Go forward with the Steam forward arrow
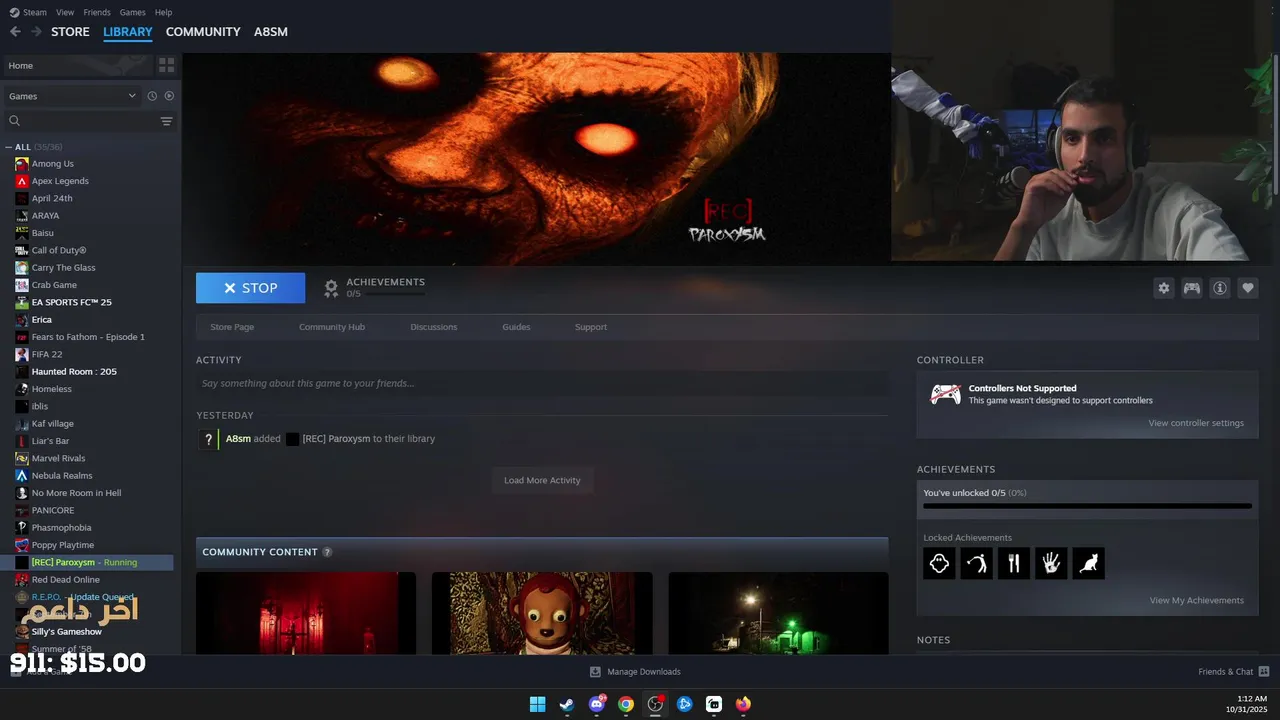 point(36,32)
